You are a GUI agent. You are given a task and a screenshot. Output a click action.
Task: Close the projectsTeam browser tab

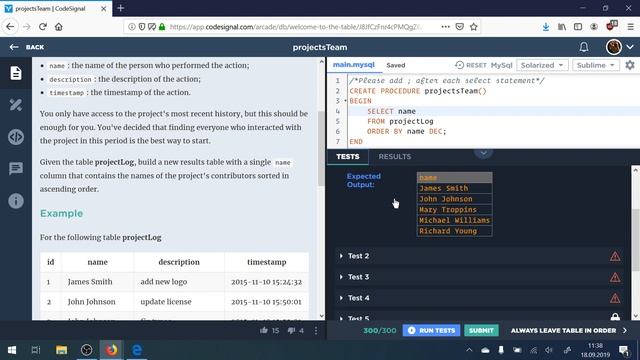104,9
